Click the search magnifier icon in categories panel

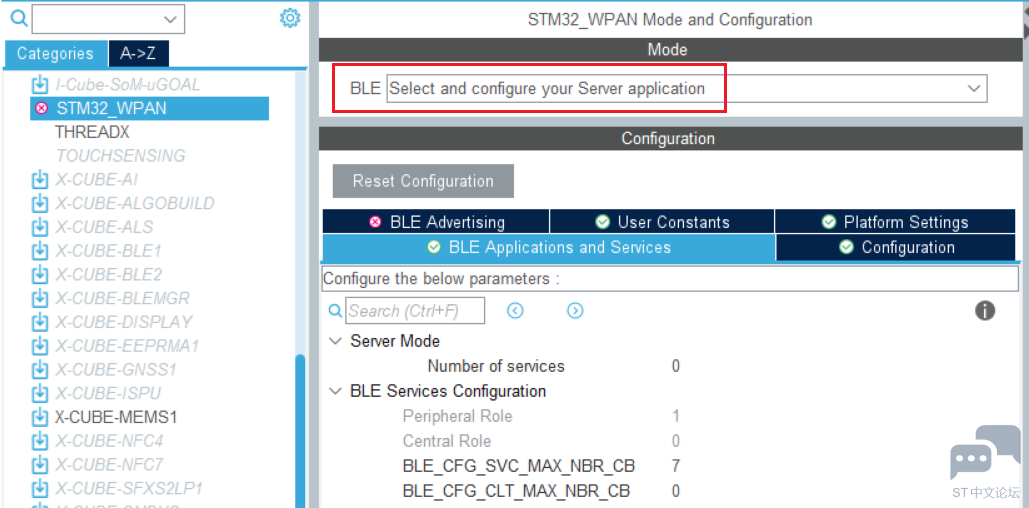point(20,19)
